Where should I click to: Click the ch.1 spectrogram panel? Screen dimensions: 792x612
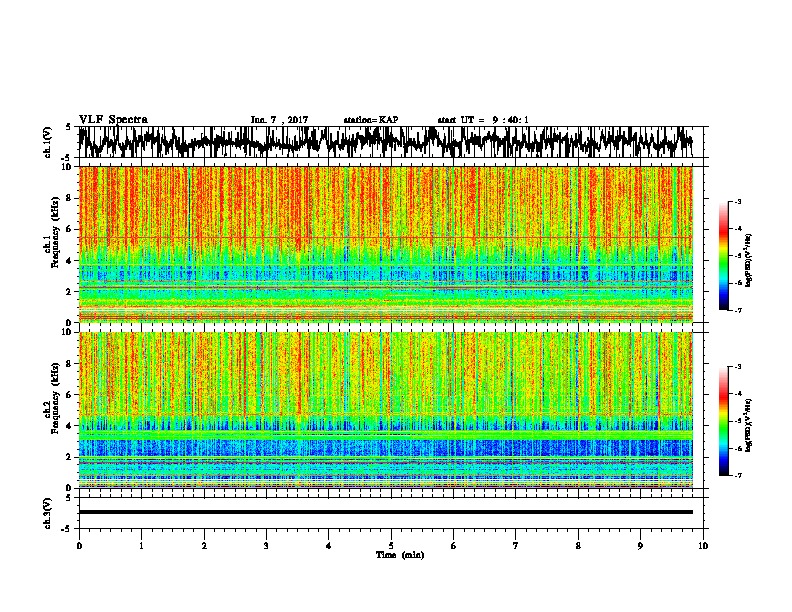pos(386,244)
